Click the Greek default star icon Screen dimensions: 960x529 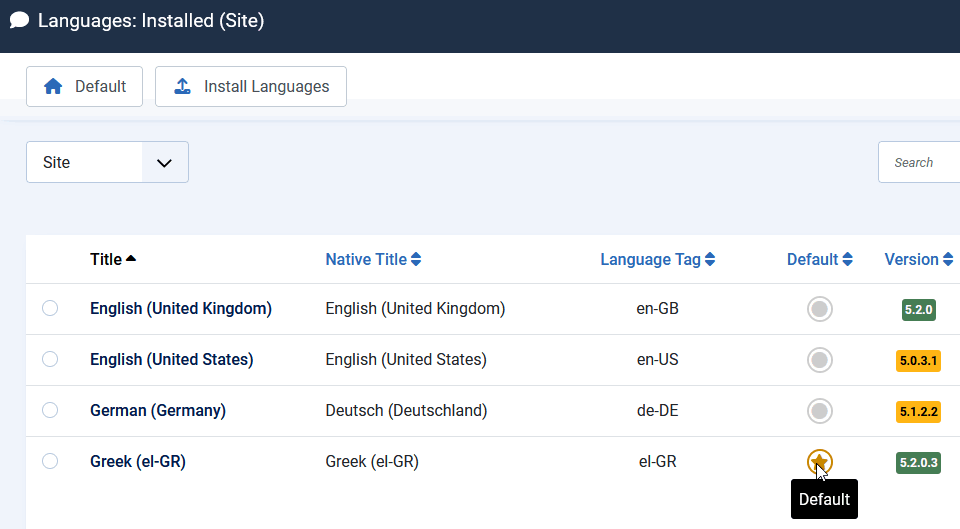[819, 461]
